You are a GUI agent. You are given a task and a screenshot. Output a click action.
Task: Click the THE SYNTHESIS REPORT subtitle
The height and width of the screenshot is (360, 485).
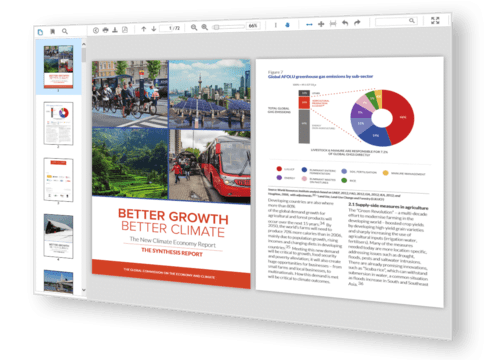pos(172,252)
